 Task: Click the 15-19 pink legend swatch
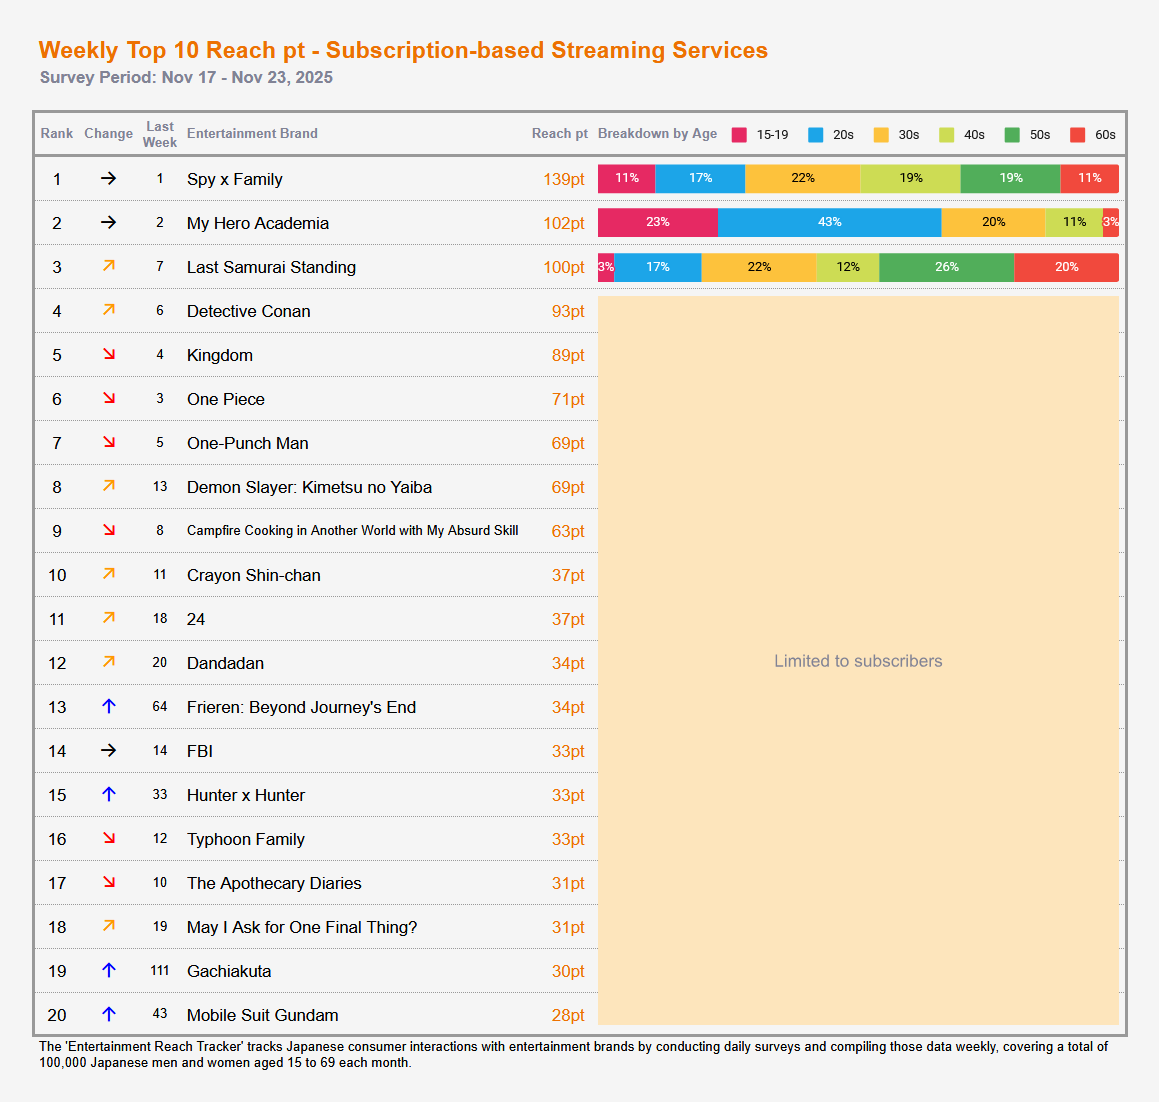pyautogui.click(x=739, y=135)
